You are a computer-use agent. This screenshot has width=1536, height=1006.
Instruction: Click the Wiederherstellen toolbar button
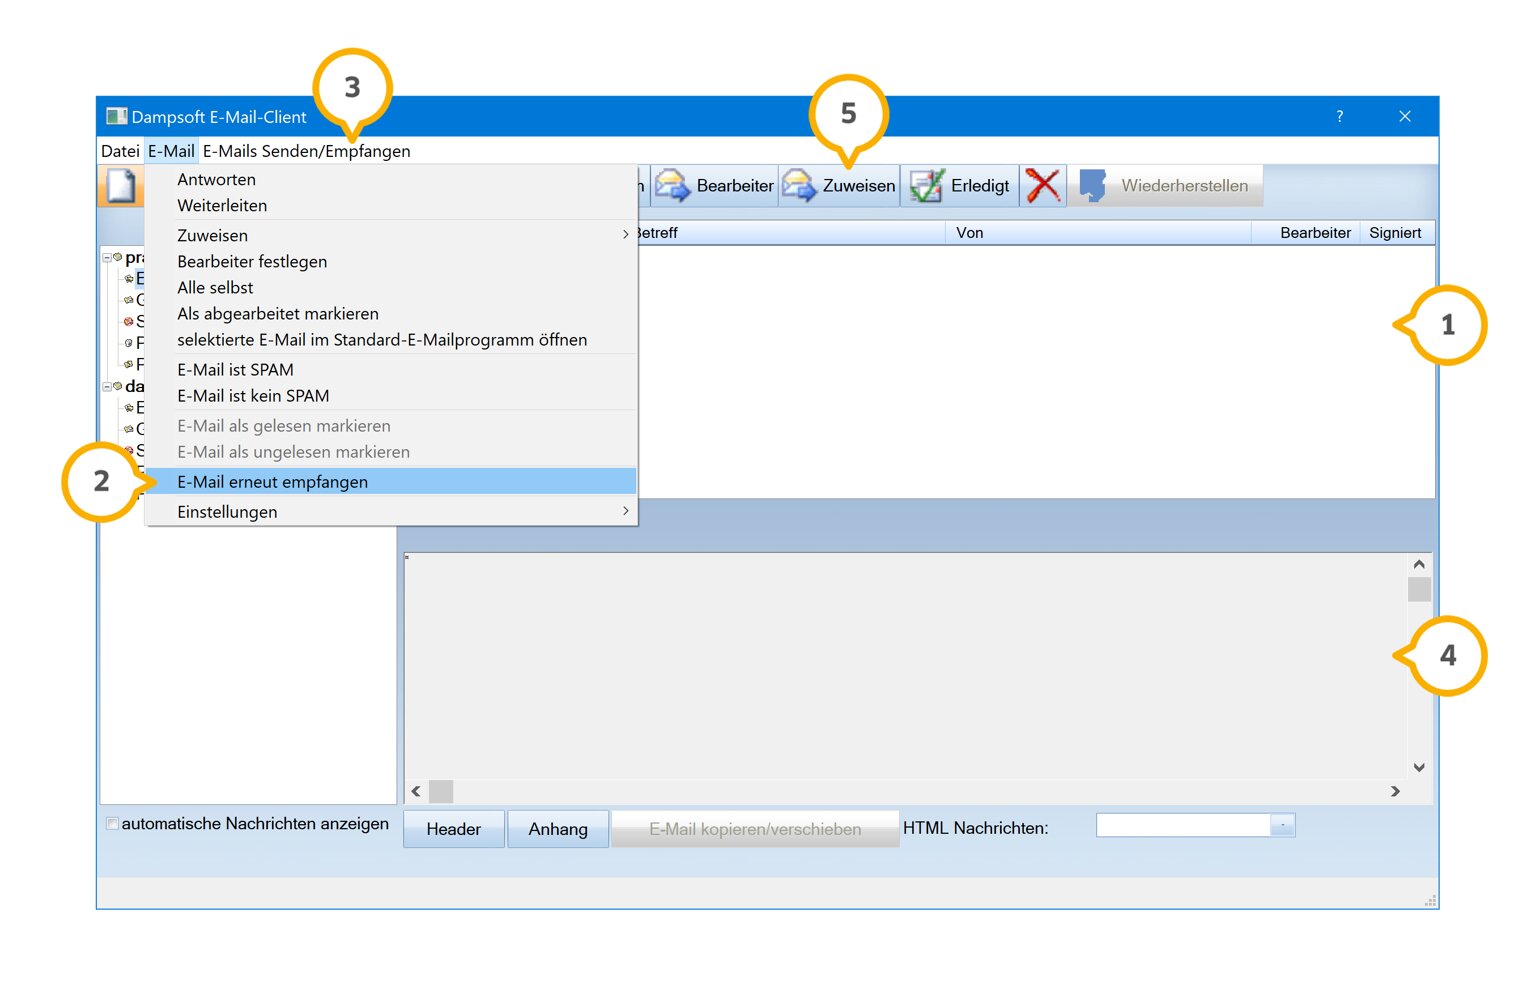point(1165,186)
